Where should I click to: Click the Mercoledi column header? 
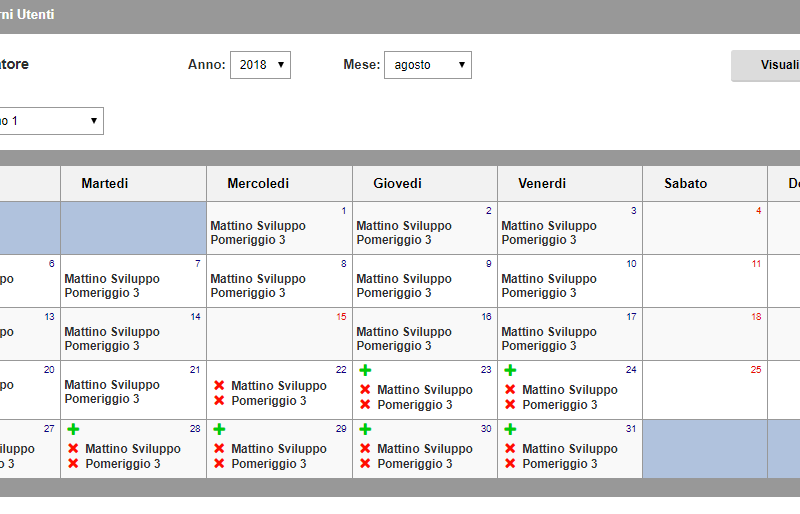280,183
